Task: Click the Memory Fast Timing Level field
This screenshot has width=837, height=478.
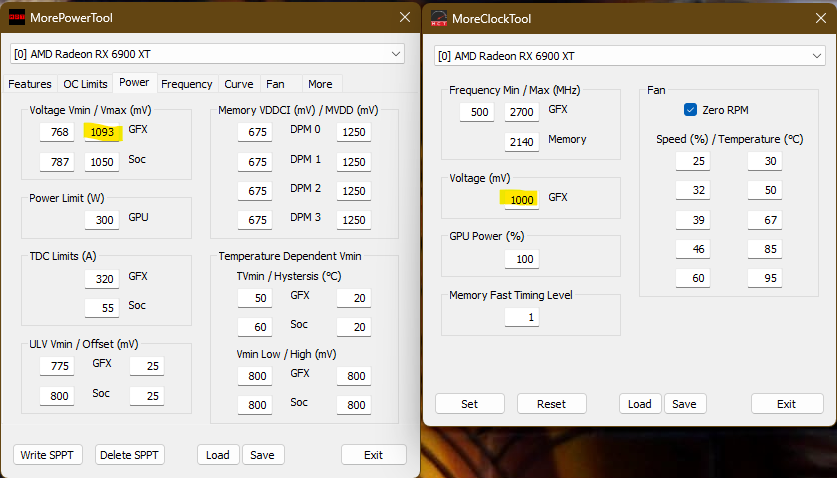Action: (x=522, y=317)
